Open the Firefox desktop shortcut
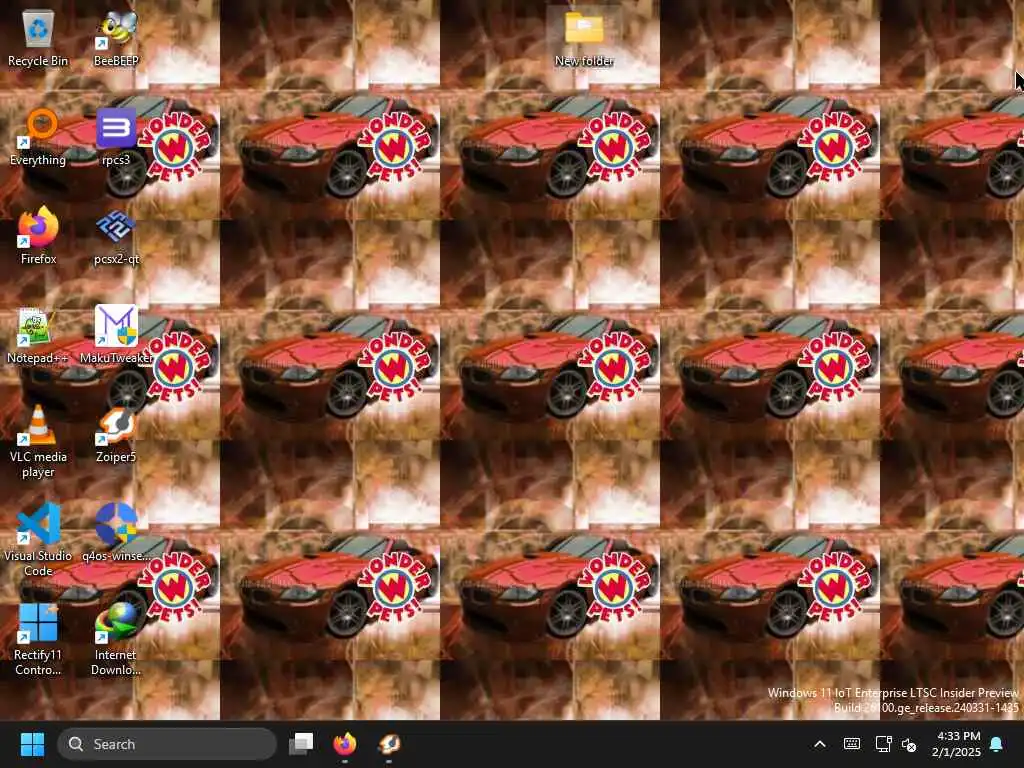 [x=38, y=236]
